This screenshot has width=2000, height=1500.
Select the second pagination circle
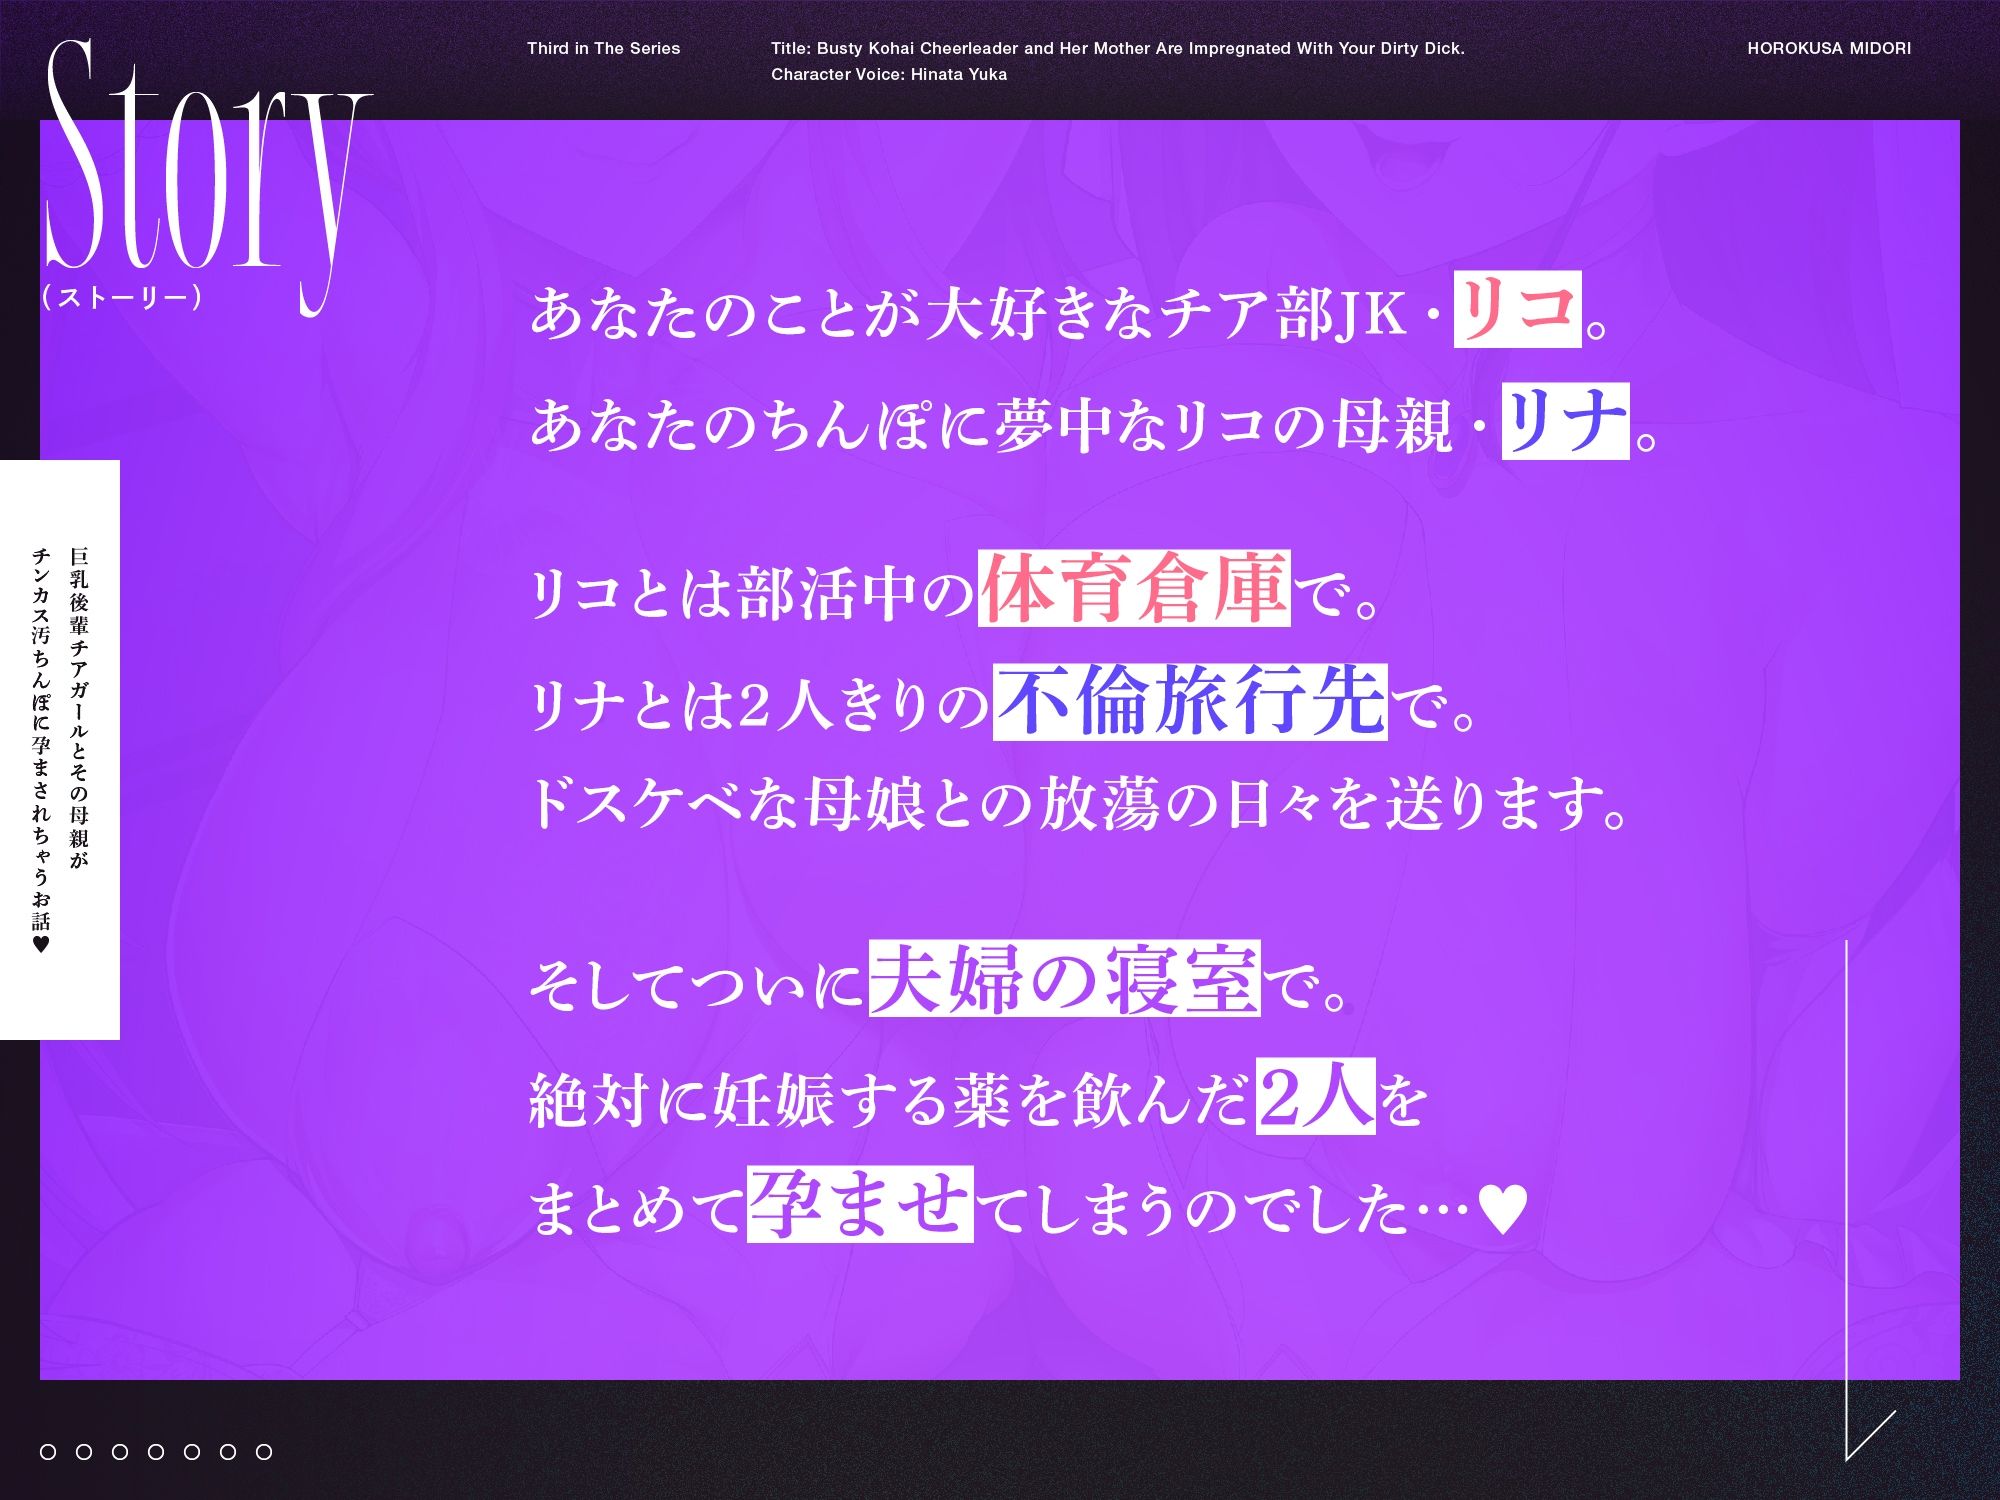[84, 1451]
